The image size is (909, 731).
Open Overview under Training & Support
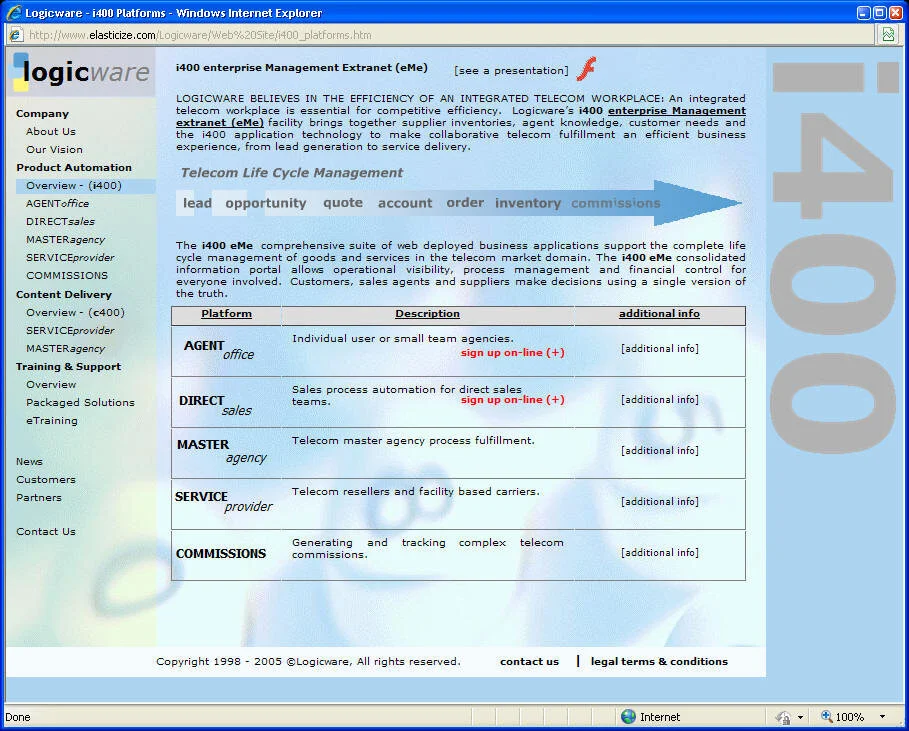pyautogui.click(x=51, y=384)
